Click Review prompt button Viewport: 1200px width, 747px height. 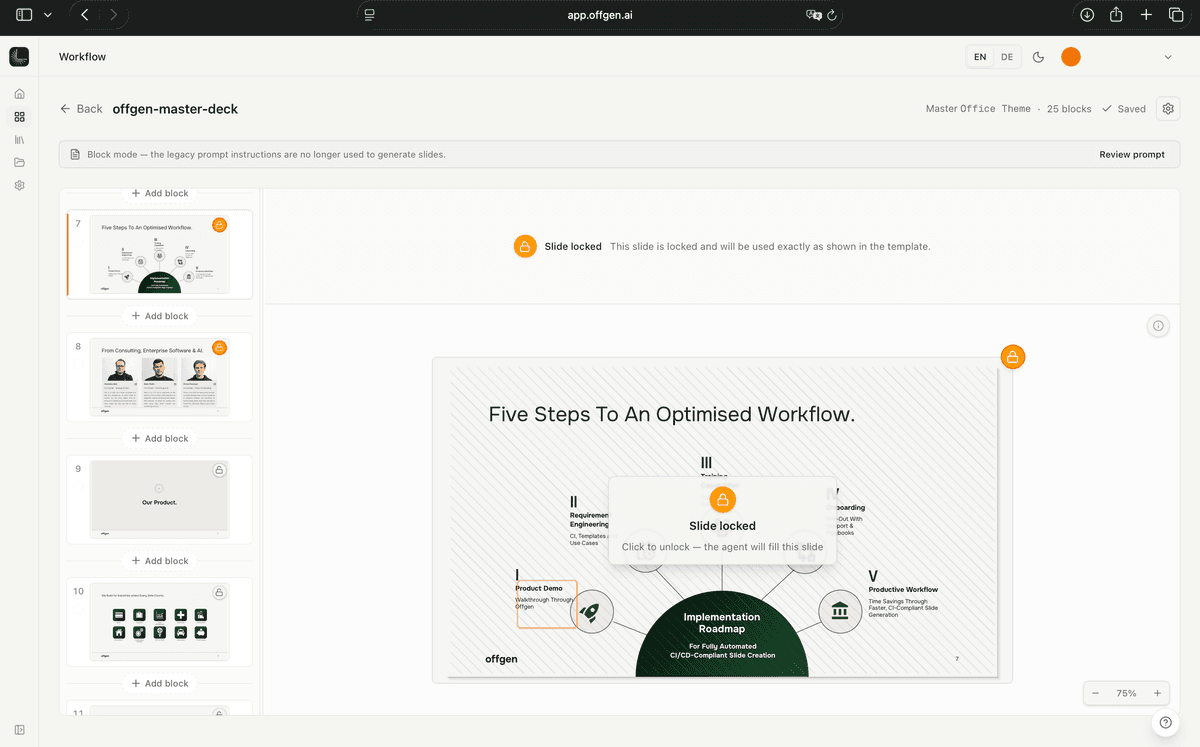coord(1132,155)
